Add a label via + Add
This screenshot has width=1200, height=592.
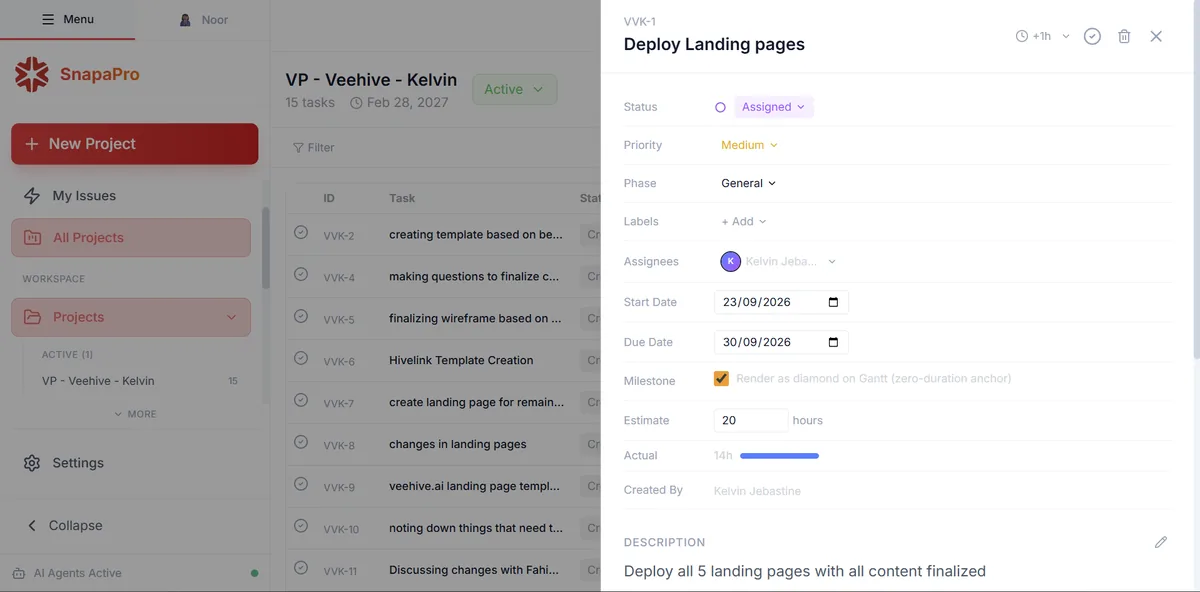pyautogui.click(x=744, y=222)
